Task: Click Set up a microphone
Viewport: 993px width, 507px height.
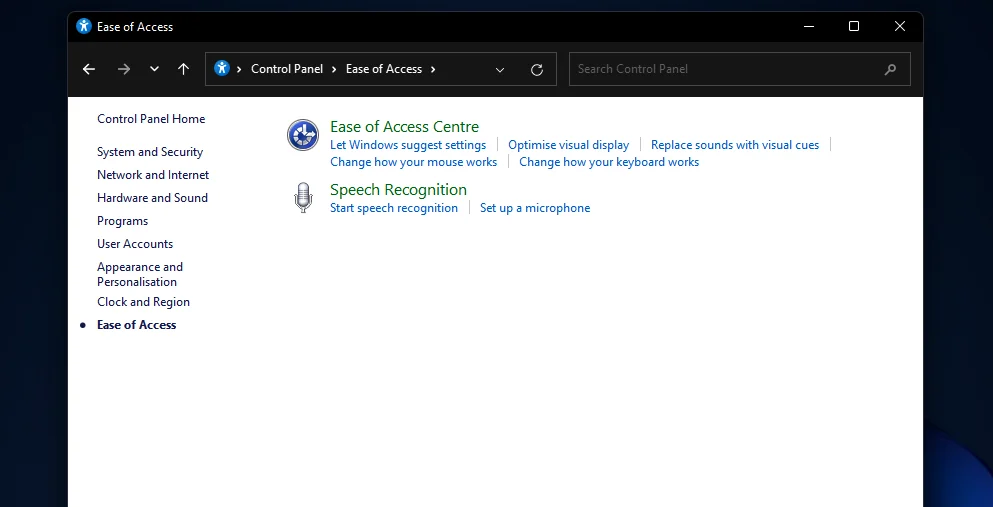Action: click(x=535, y=208)
